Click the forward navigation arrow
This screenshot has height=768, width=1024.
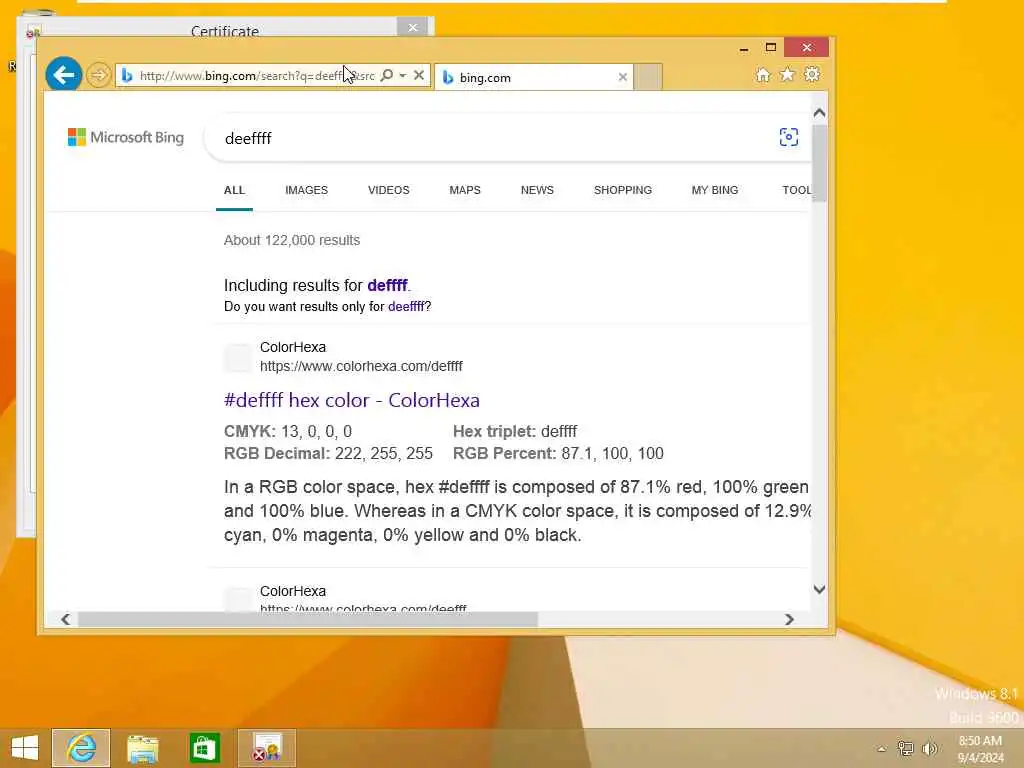pyautogui.click(x=99, y=75)
